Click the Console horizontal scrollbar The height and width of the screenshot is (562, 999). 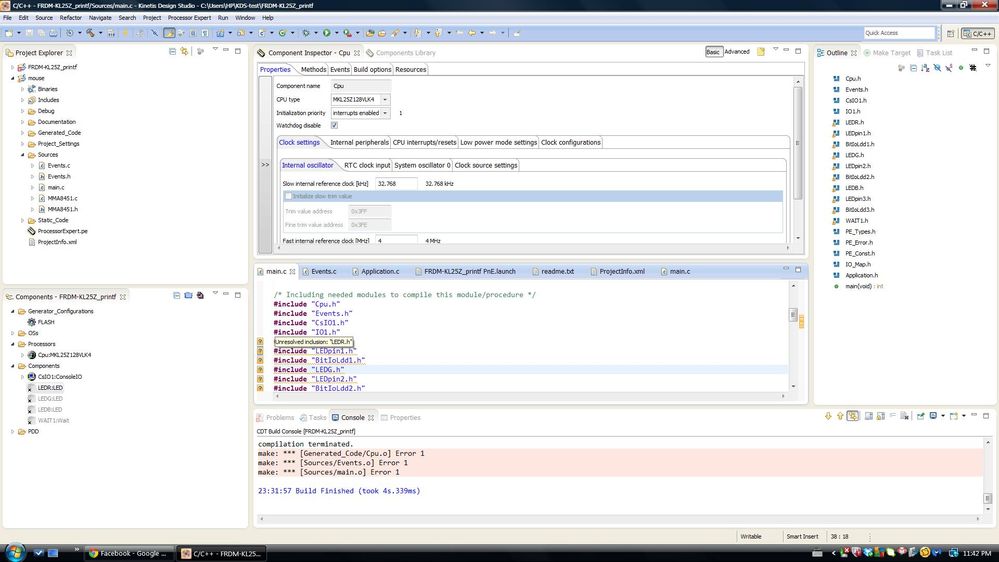[619, 519]
